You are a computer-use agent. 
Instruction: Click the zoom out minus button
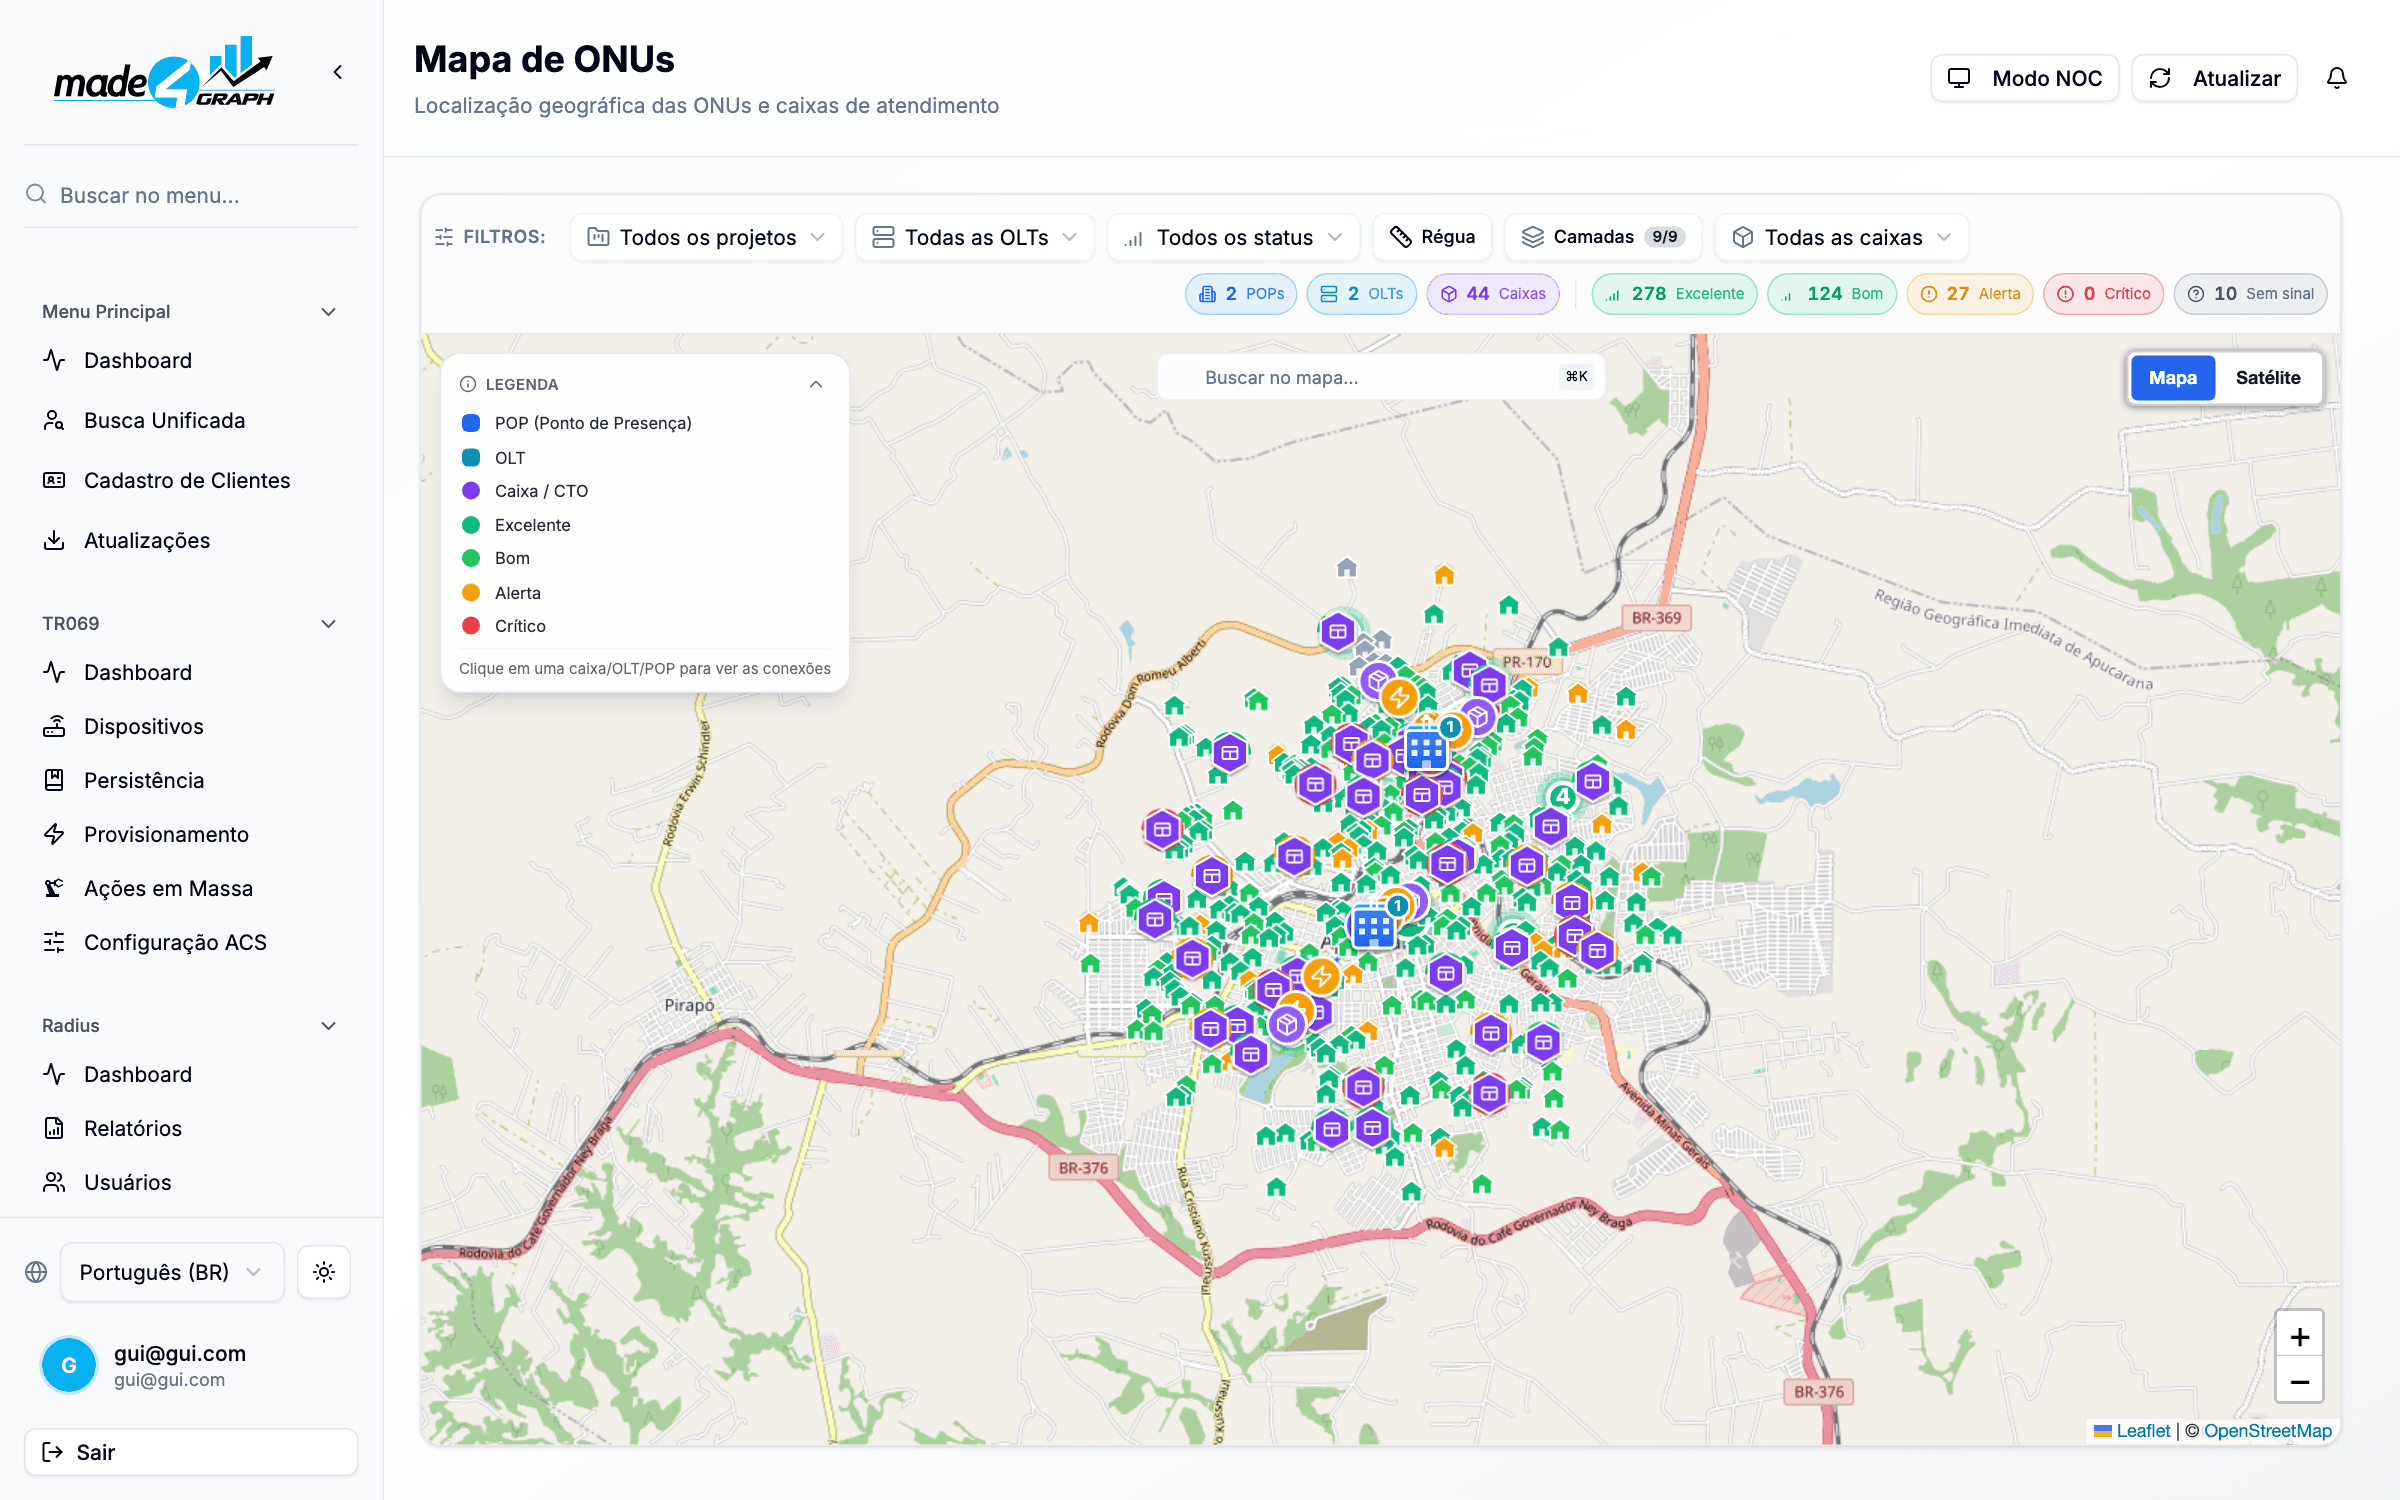(2299, 1382)
